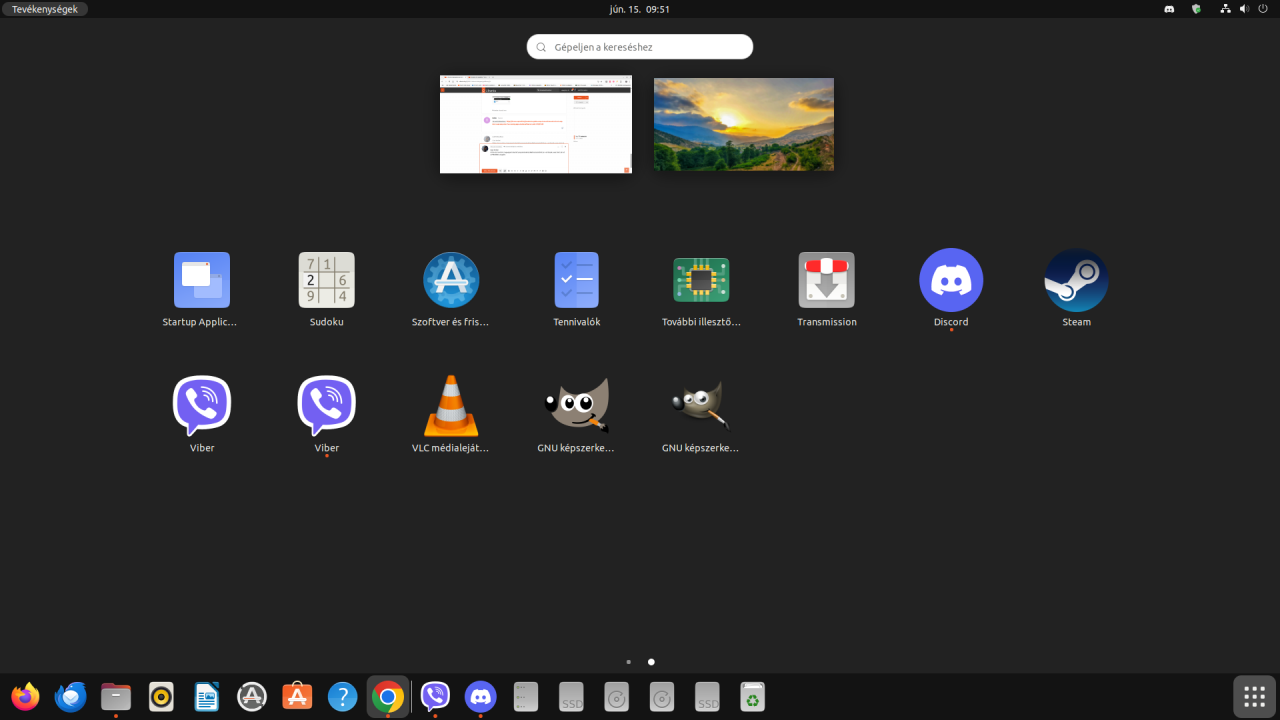Expand the system menu via power icon
This screenshot has width=1280, height=720.
pyautogui.click(x=1262, y=9)
